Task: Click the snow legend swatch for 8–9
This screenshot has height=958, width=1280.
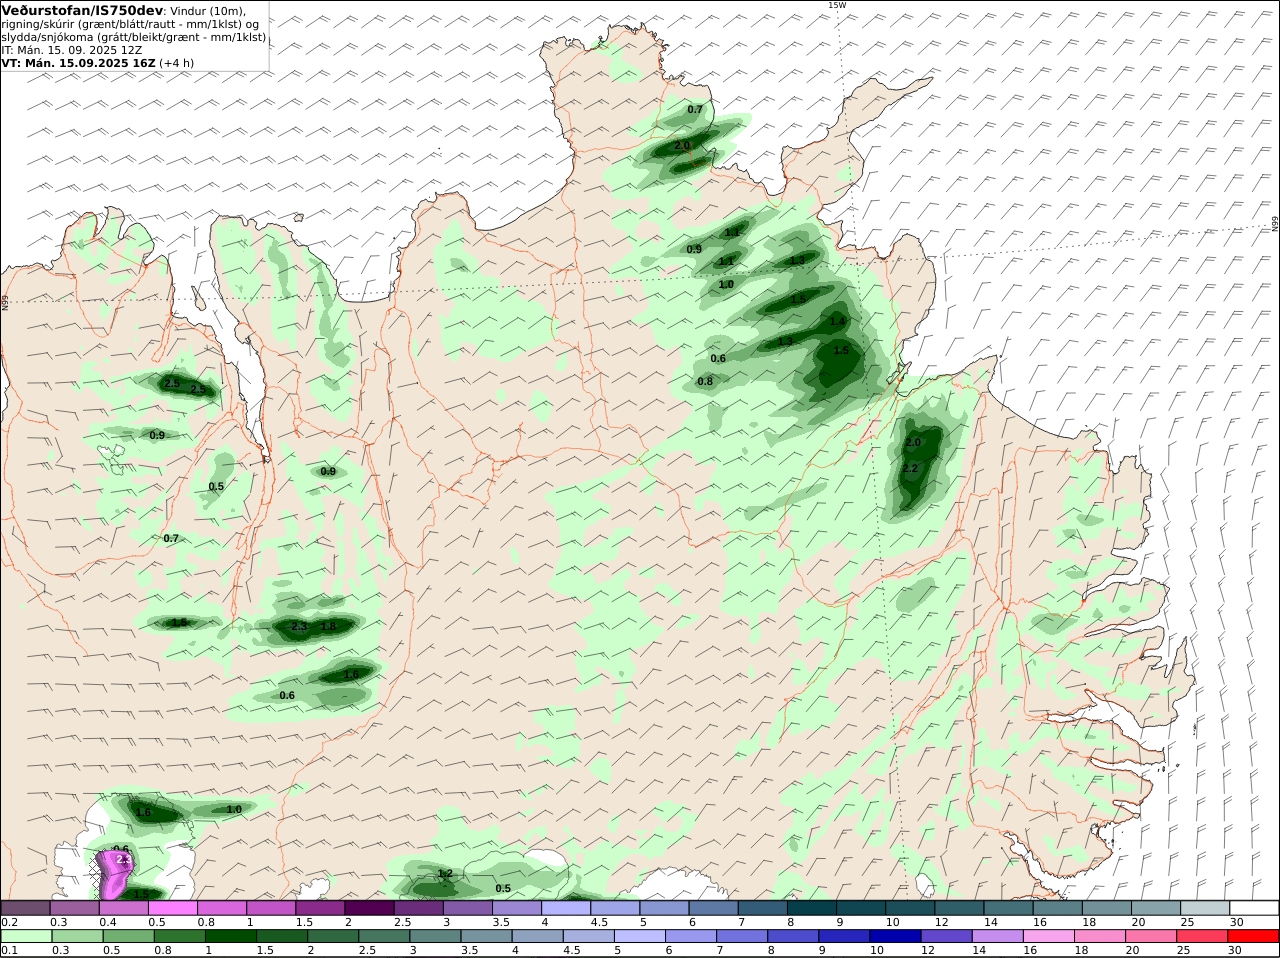Action: [811, 907]
